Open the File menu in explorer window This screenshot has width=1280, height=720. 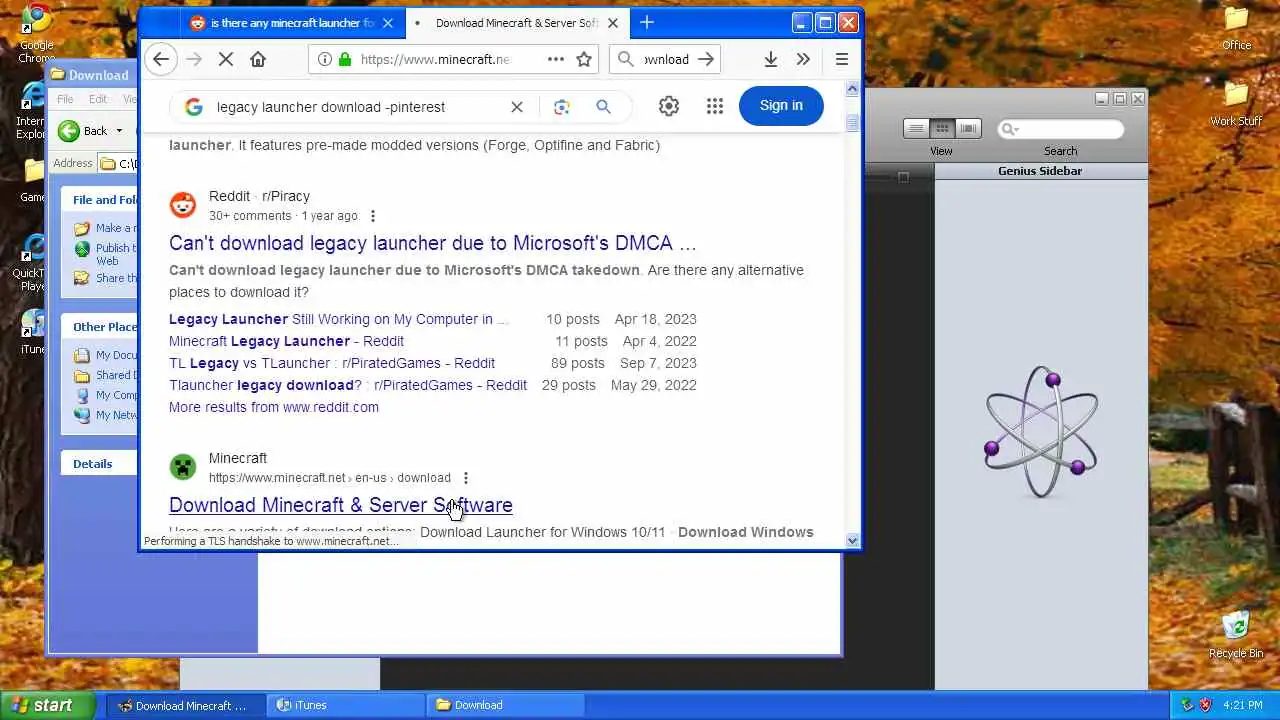pos(65,99)
